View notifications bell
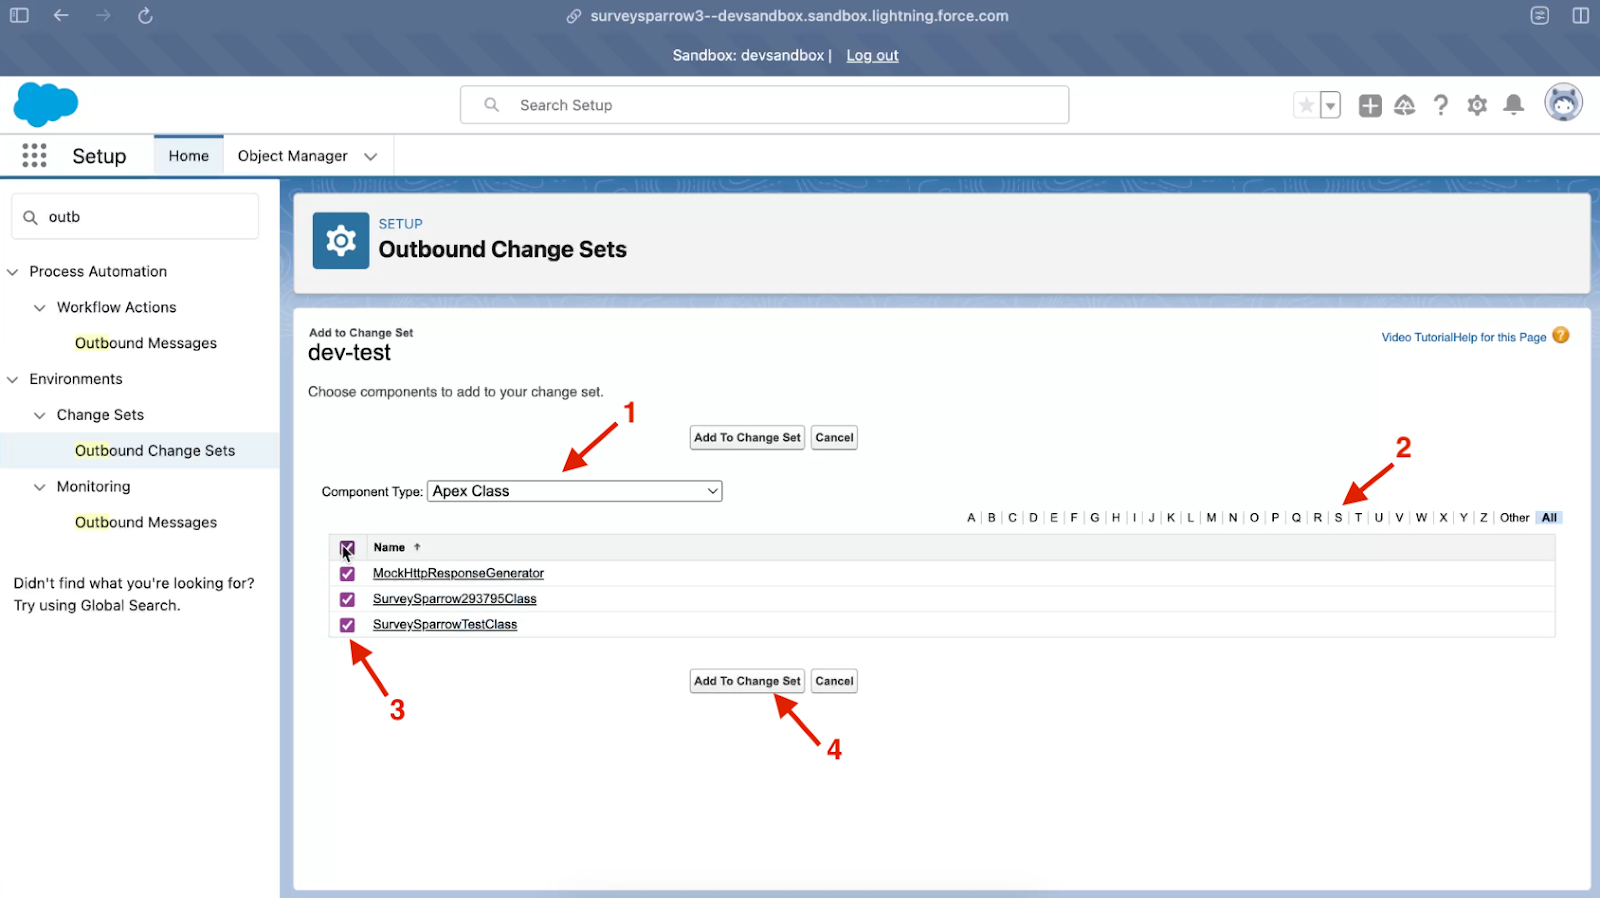The image size is (1600, 898). tap(1514, 105)
